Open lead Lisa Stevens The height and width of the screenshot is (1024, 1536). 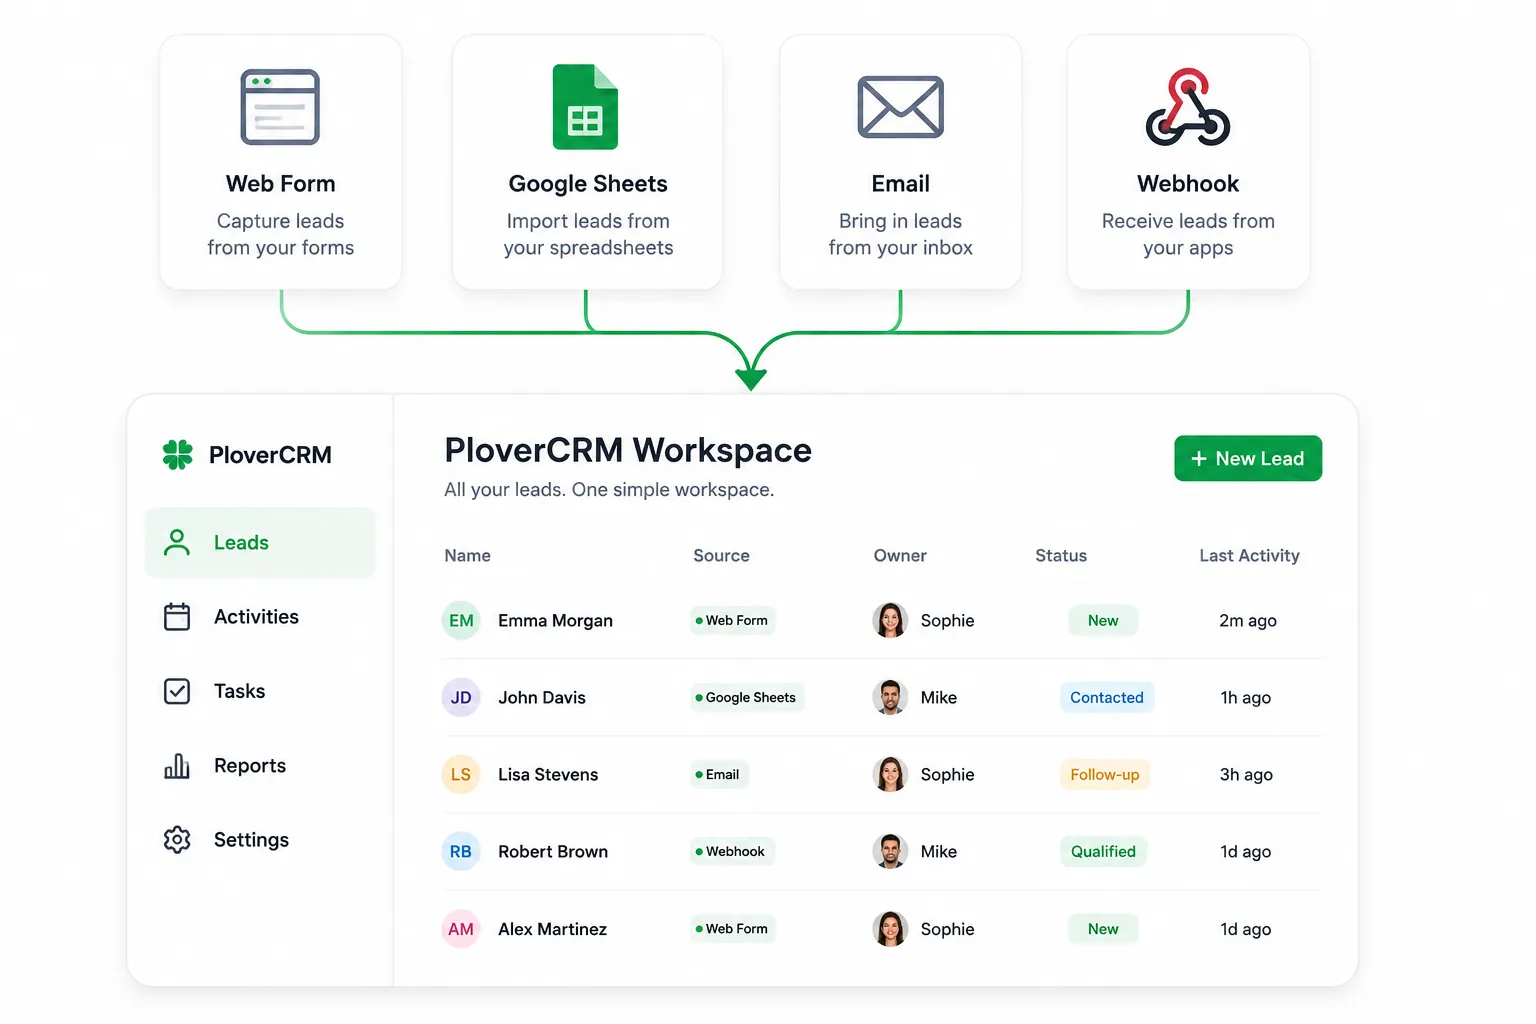(x=548, y=775)
